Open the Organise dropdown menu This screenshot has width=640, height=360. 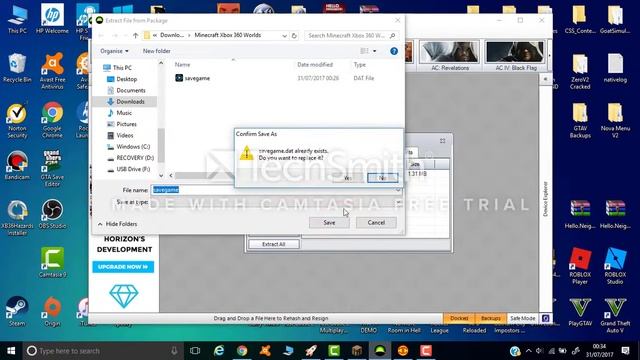pyautogui.click(x=114, y=51)
